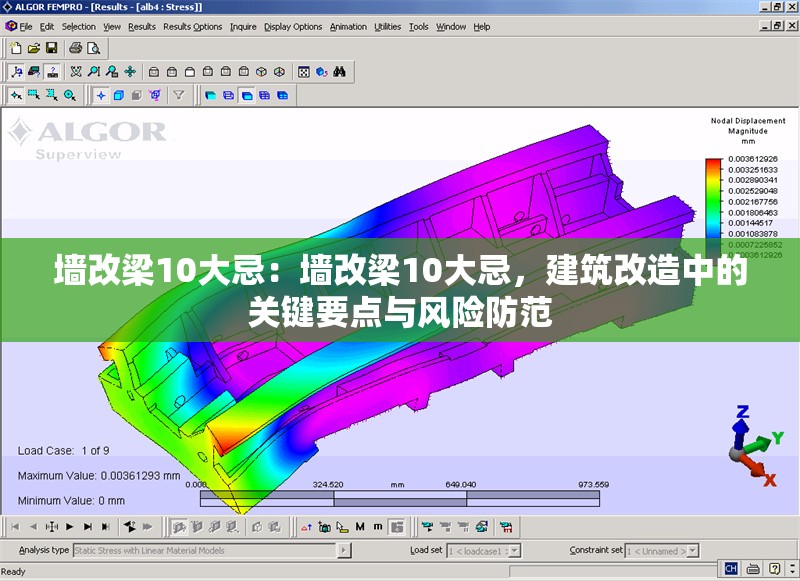Viewport: 800px width, 581px height.
Task: Click the Save floppy disk icon
Action: [x=52, y=48]
